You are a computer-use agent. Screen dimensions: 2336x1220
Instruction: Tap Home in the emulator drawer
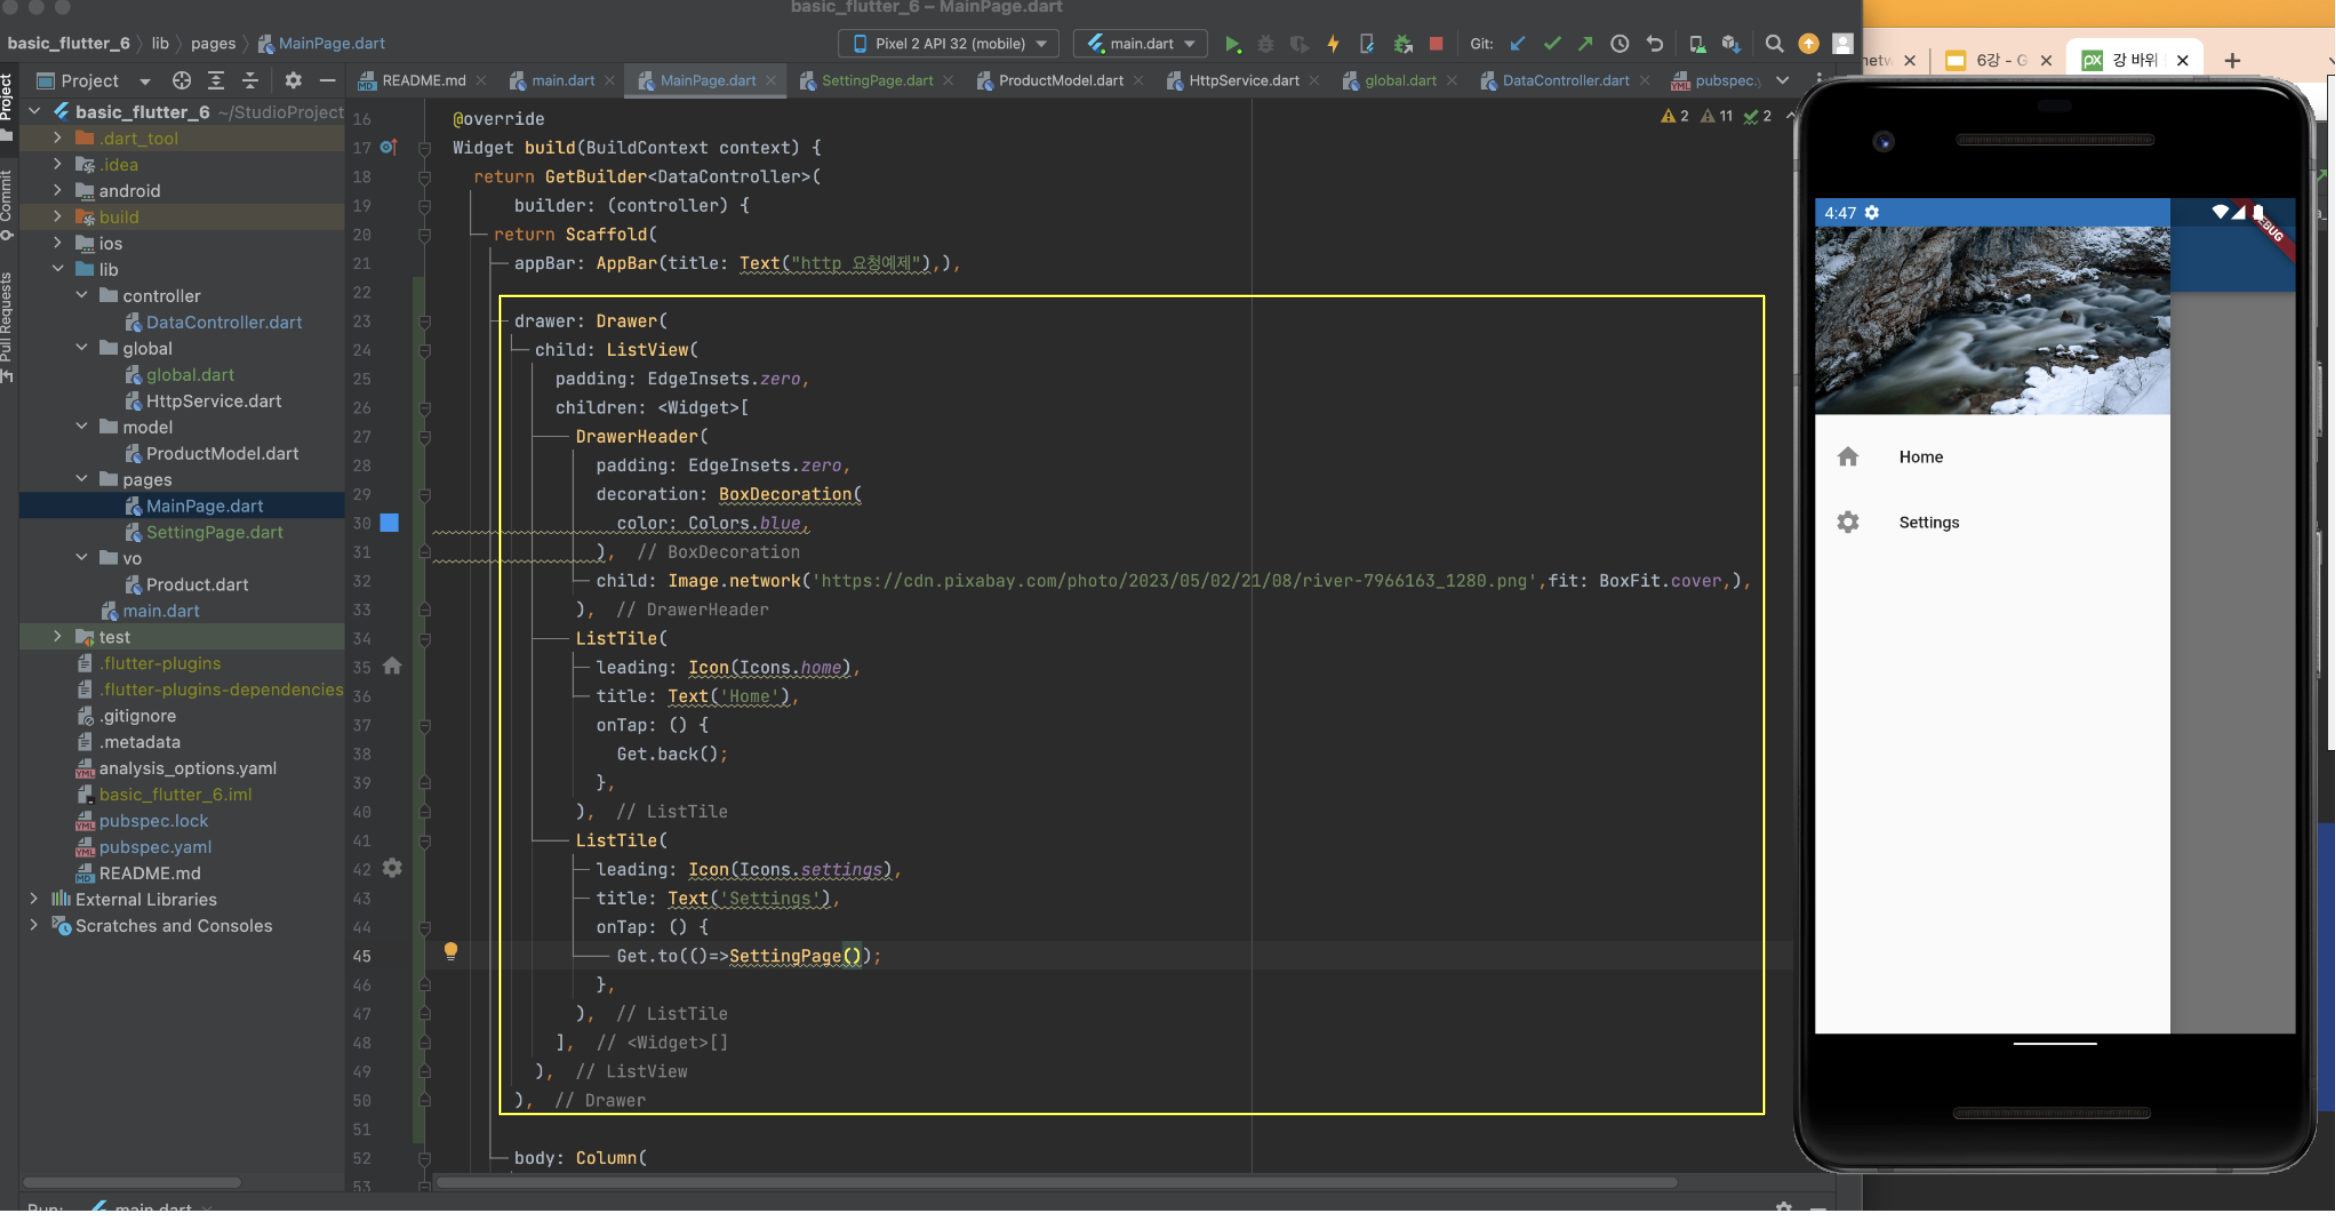(x=1920, y=457)
